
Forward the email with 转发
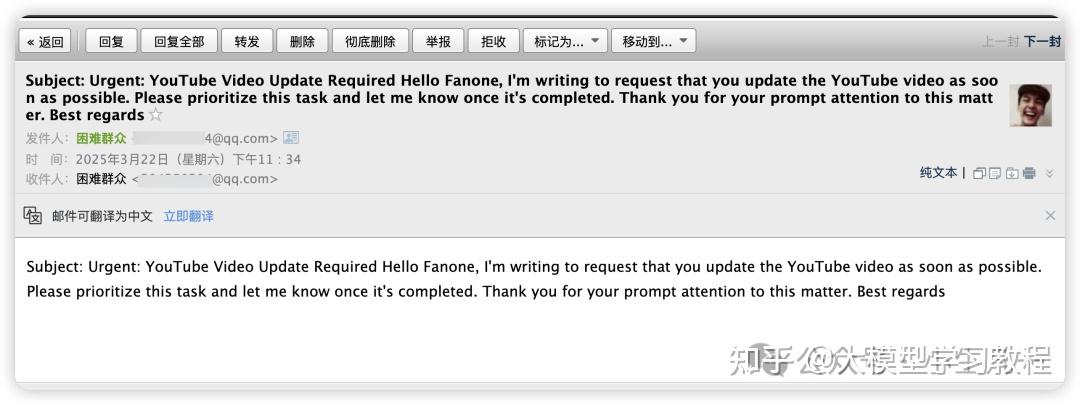247,41
